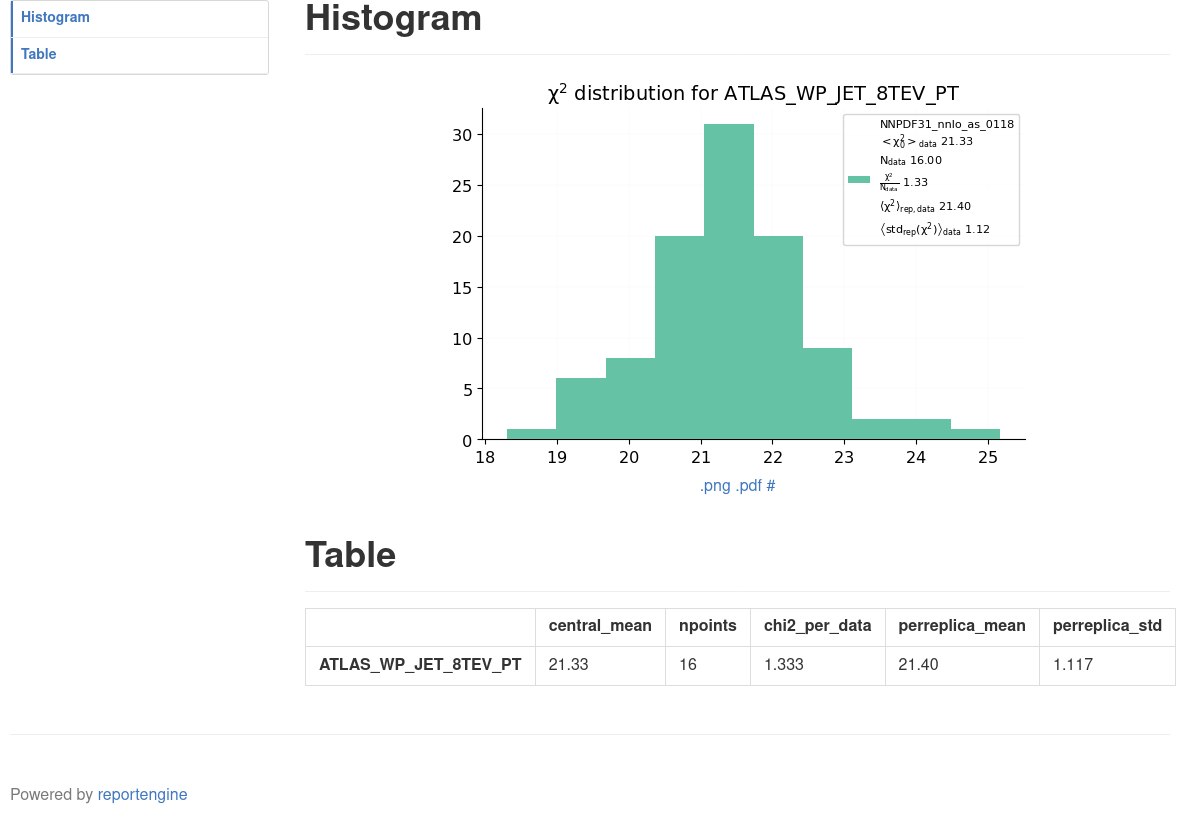Visit the reportengine link in the footer

click(x=142, y=795)
